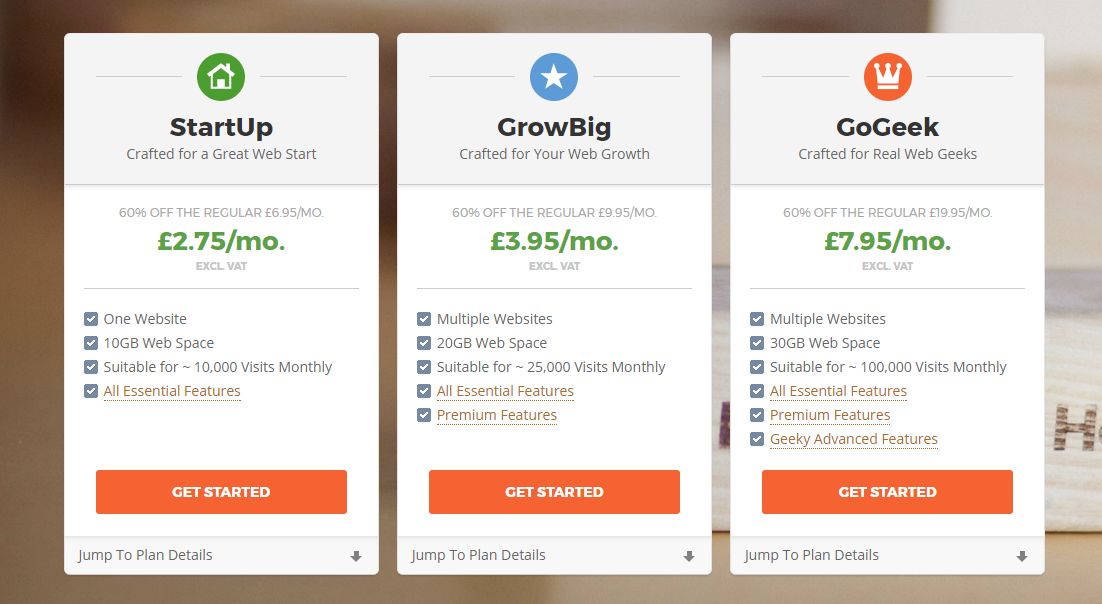The image size is (1102, 604).
Task: Toggle the 30GB Web Space checkbox
Action: 757,343
